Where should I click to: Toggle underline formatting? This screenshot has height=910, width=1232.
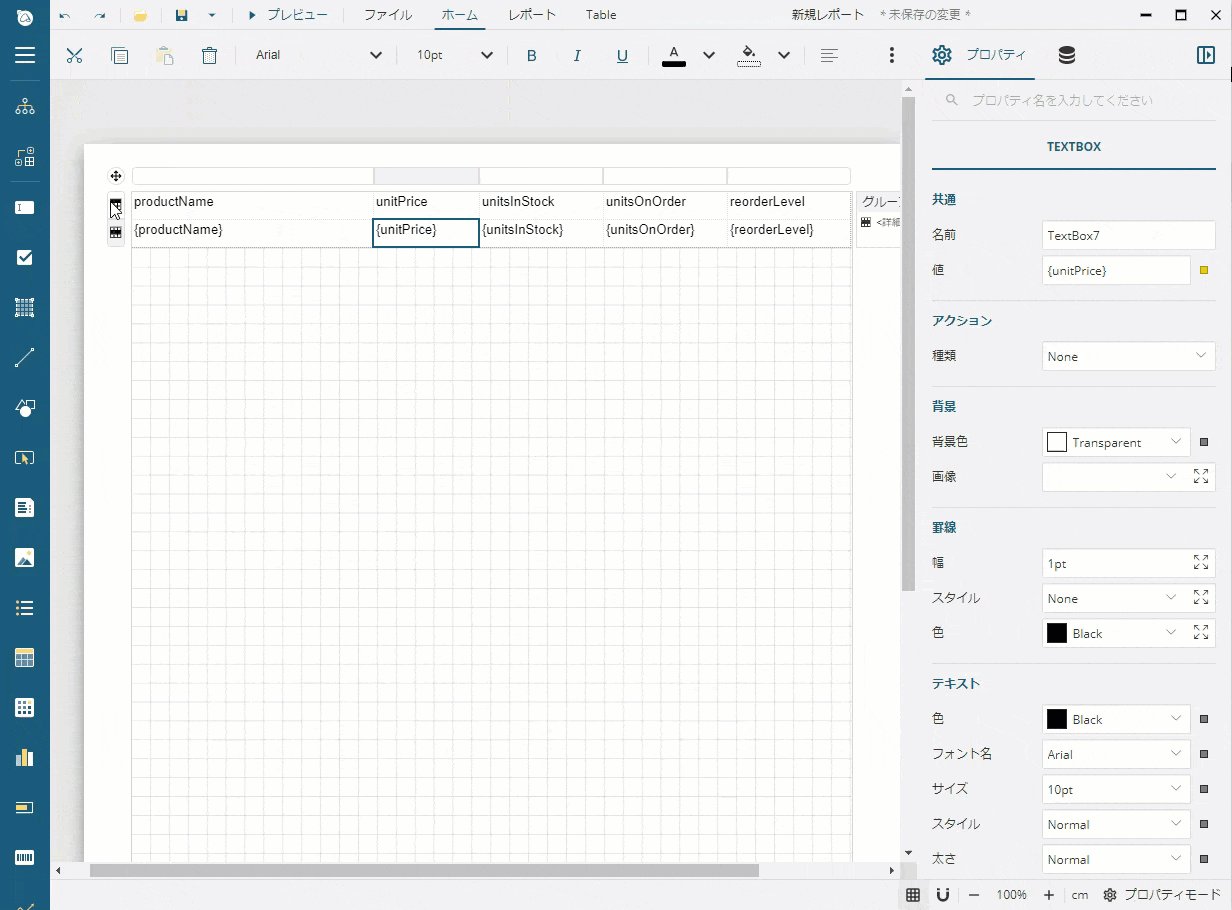(x=622, y=56)
